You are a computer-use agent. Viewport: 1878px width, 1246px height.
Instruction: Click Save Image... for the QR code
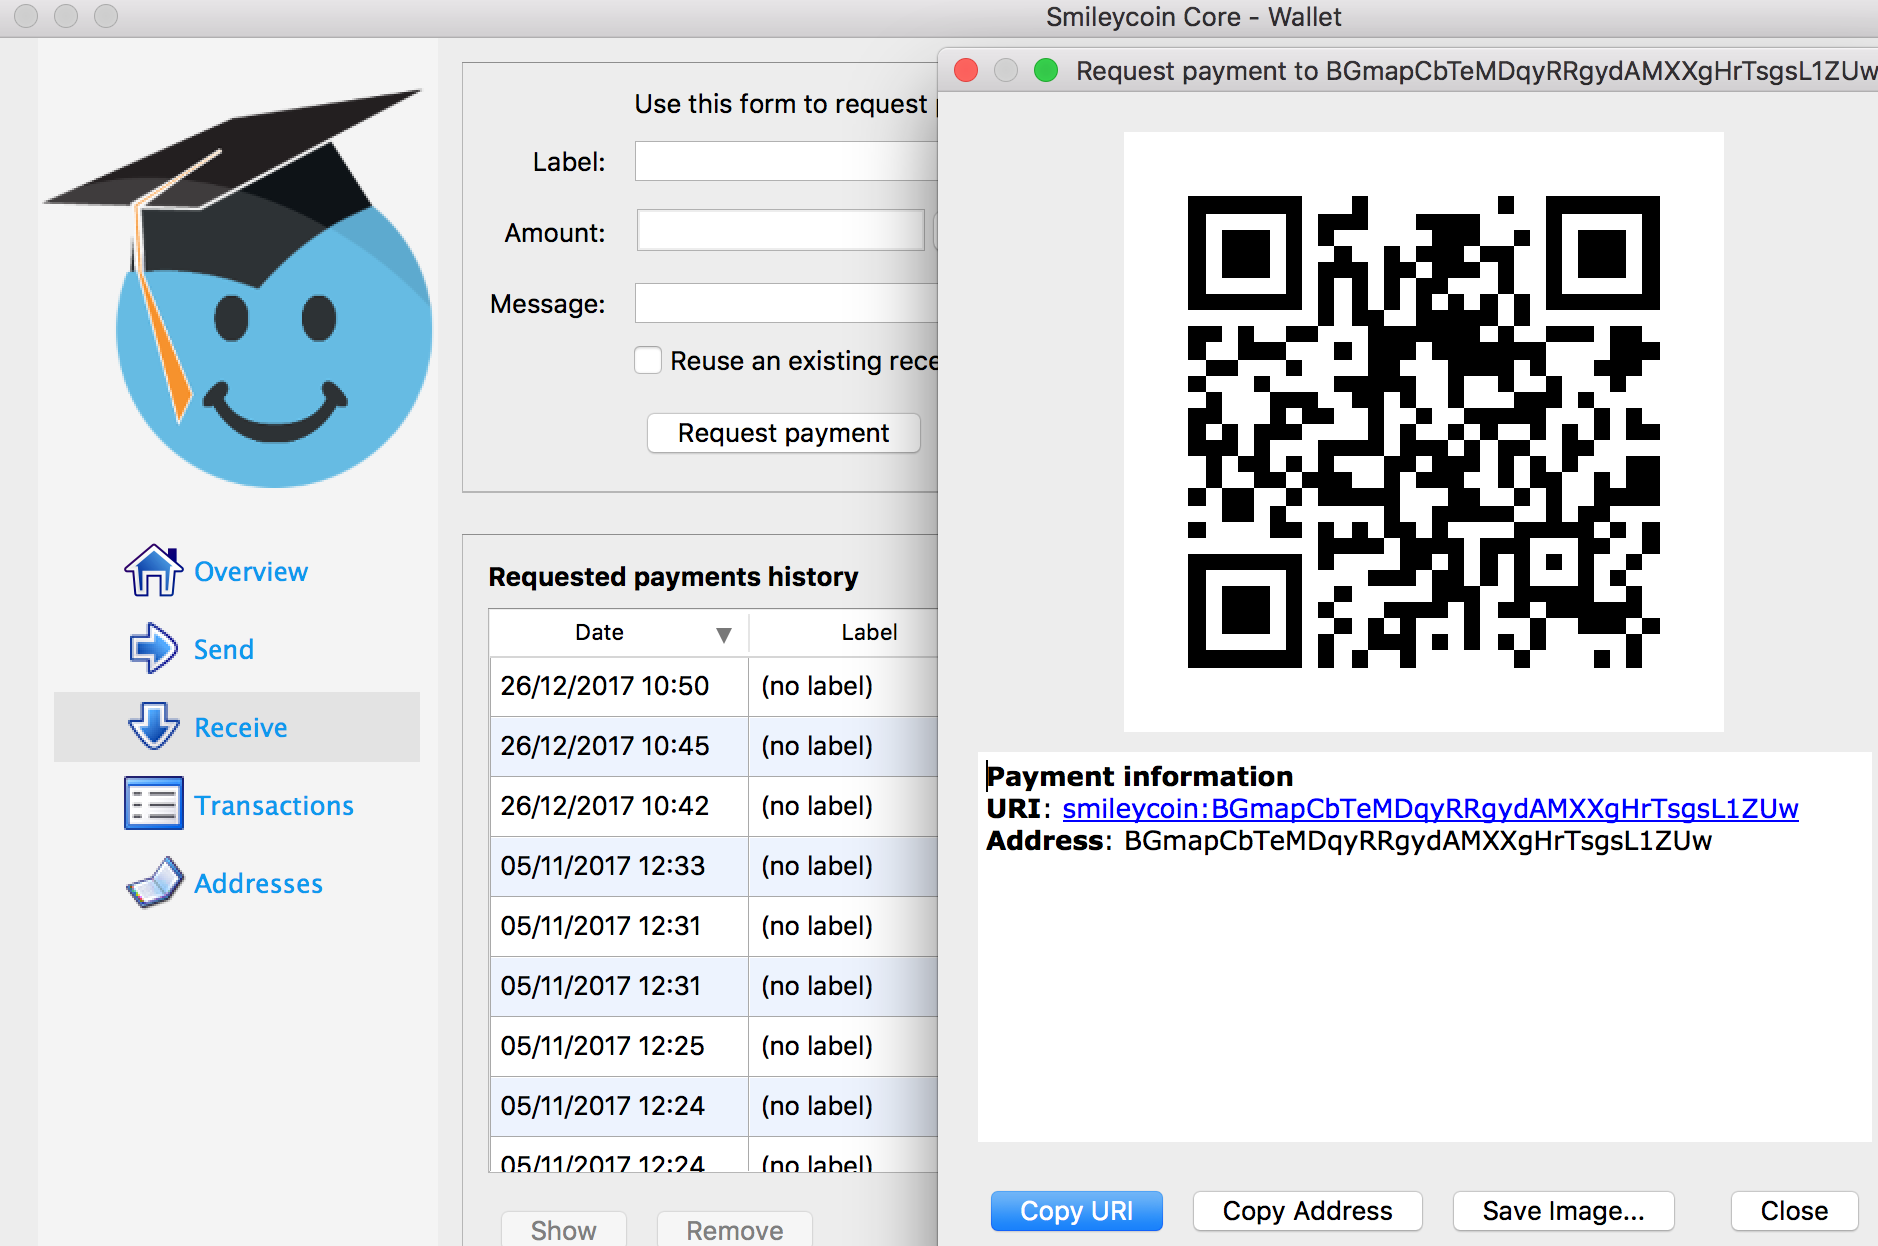[x=1563, y=1211]
